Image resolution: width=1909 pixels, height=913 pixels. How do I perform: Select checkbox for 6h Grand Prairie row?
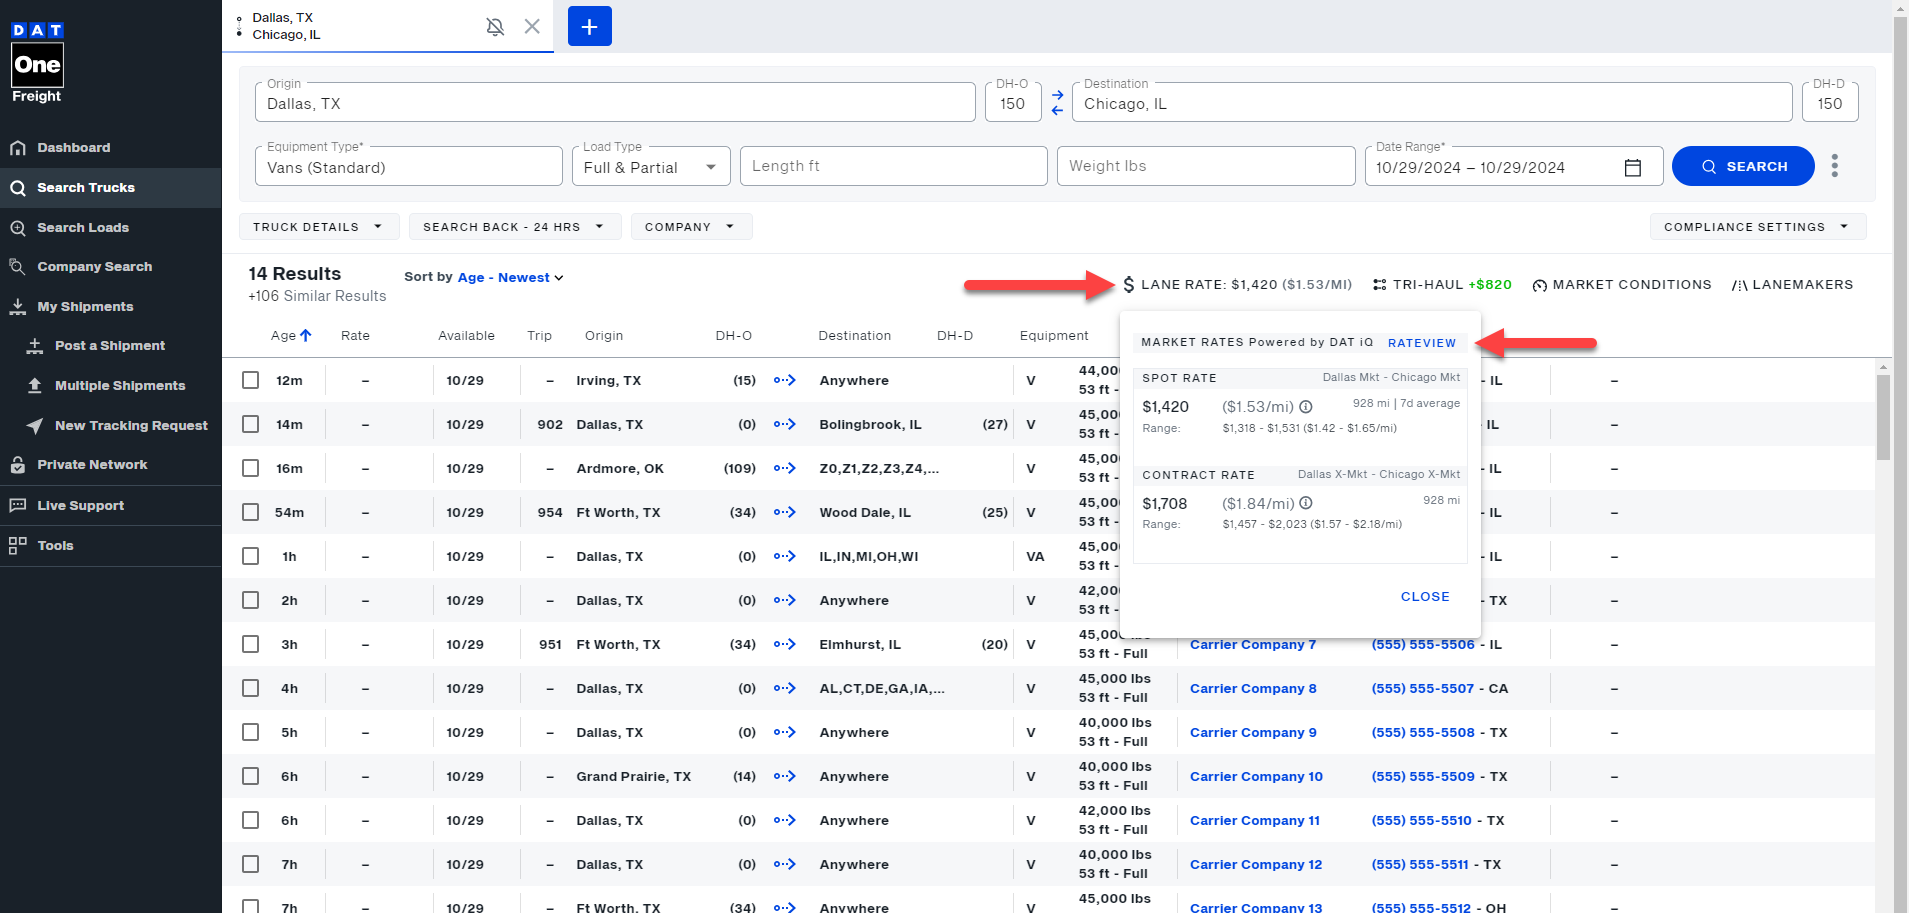click(x=251, y=776)
